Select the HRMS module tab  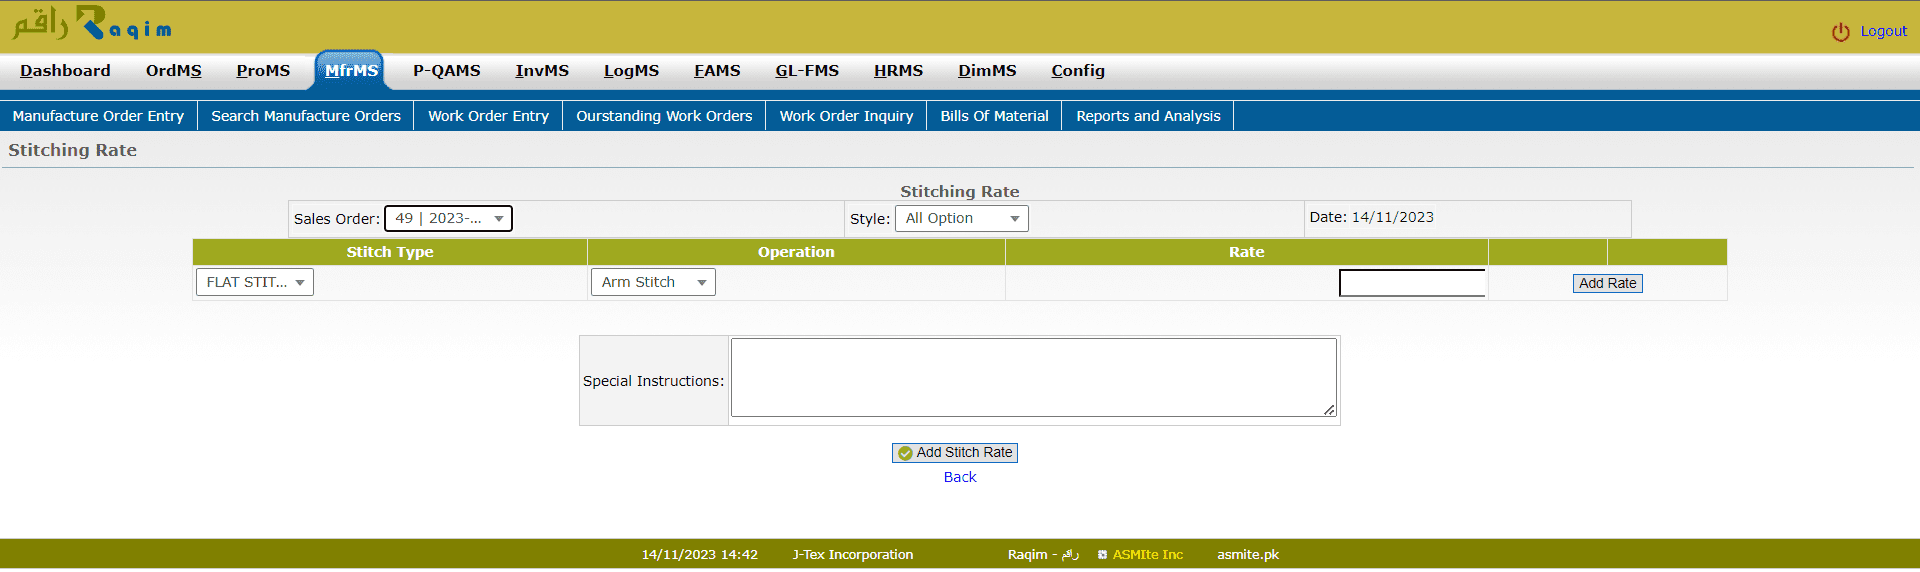(x=898, y=71)
